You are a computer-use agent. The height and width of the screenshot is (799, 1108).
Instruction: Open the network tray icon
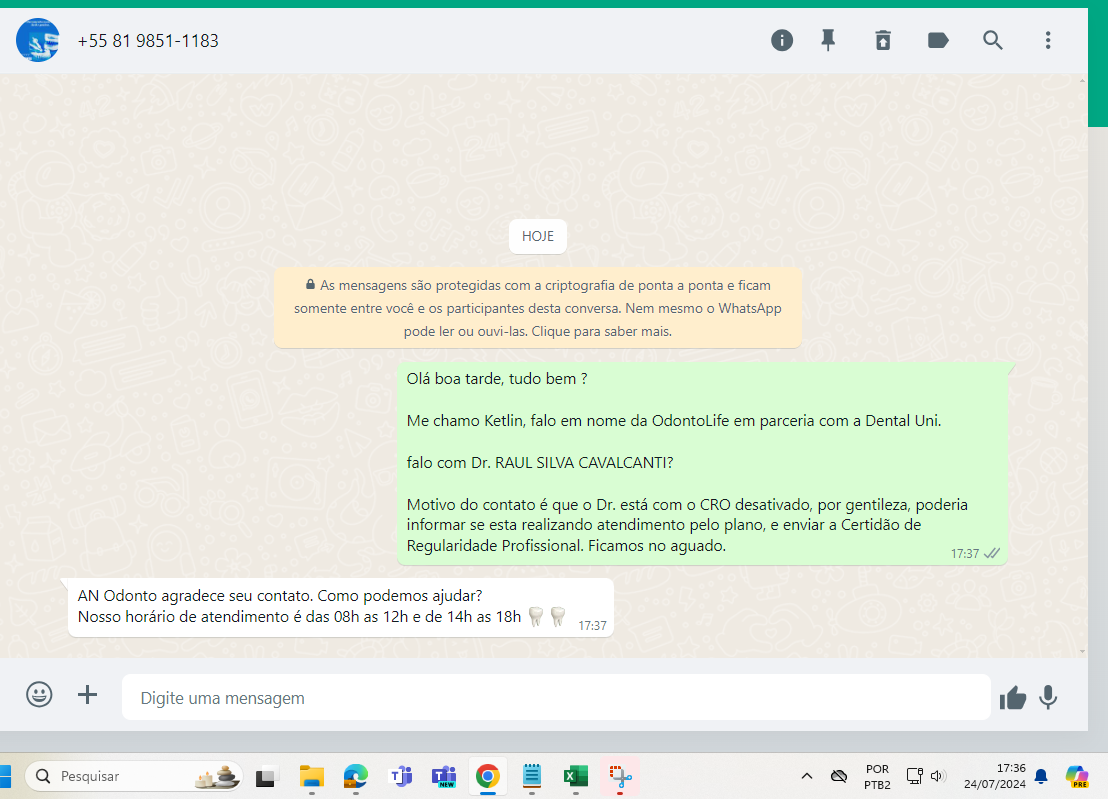pos(914,776)
